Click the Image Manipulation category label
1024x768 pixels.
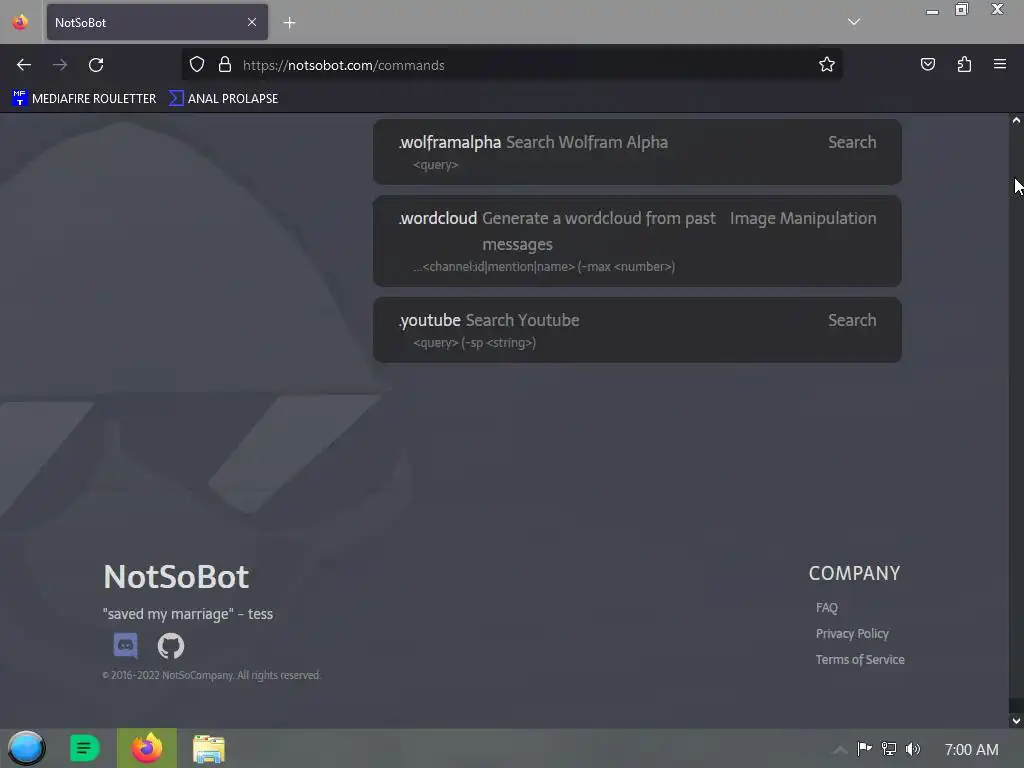(803, 218)
